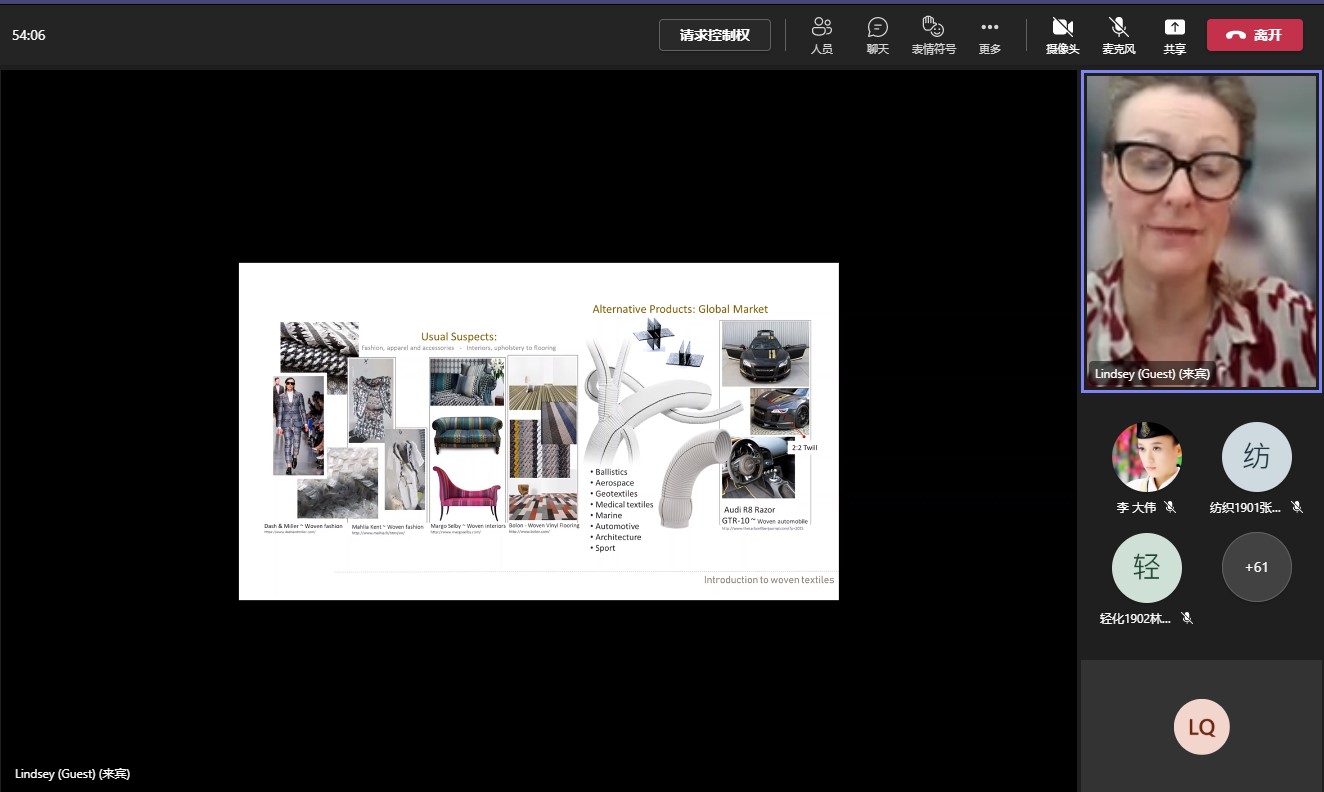Select Lindsey's video feed tile
Image resolution: width=1324 pixels, height=792 pixels.
coord(1201,232)
